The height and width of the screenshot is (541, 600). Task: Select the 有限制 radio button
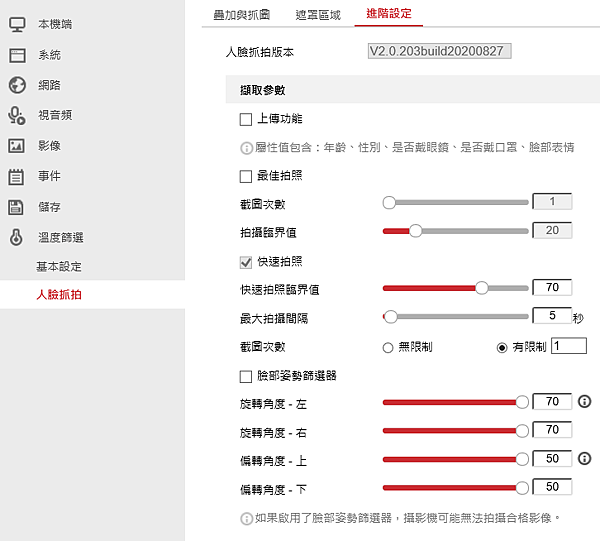[x=502, y=348]
